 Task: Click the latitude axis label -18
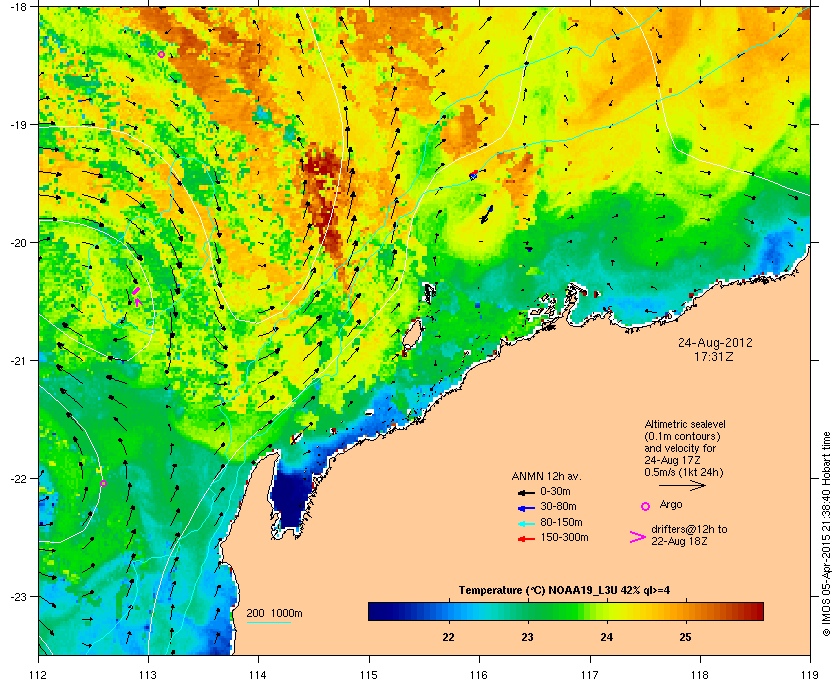[x=19, y=6]
